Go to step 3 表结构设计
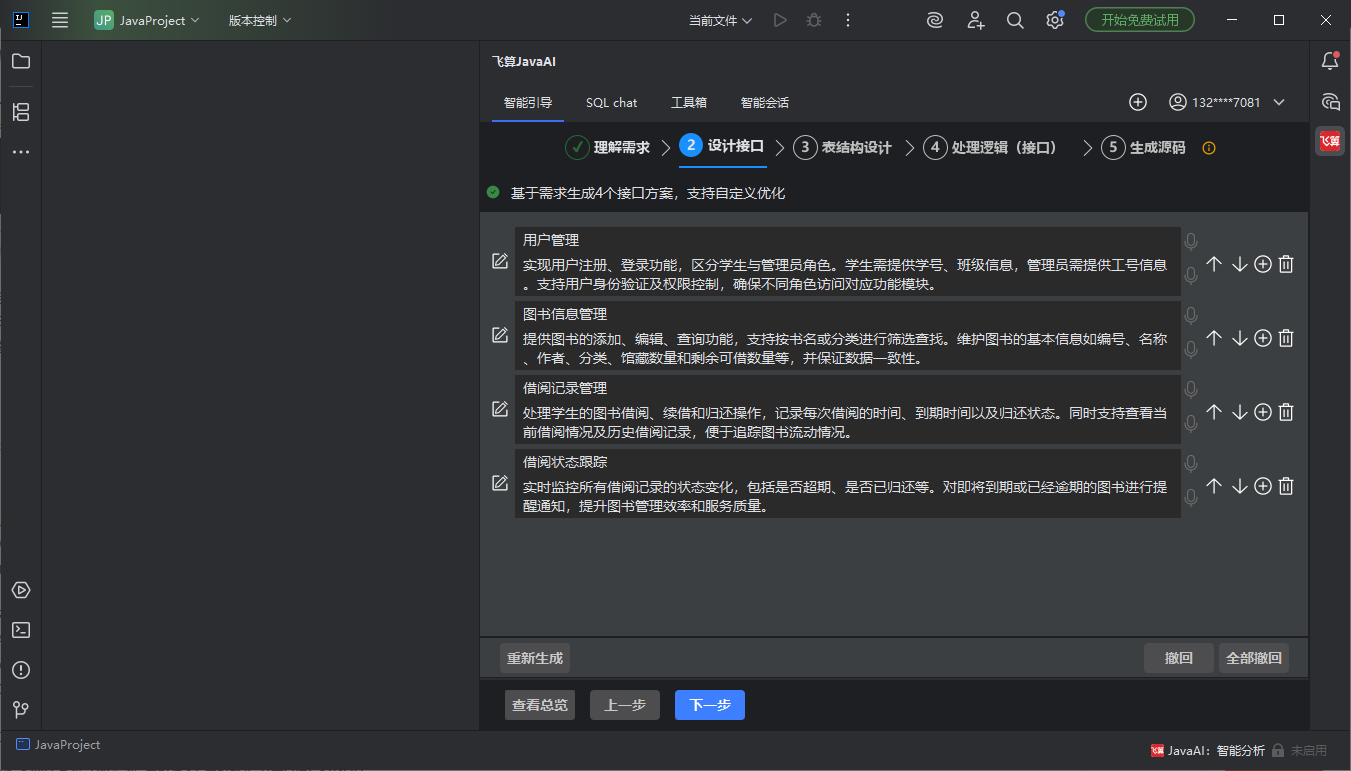Viewport: 1351px width, 771px height. tap(842, 148)
